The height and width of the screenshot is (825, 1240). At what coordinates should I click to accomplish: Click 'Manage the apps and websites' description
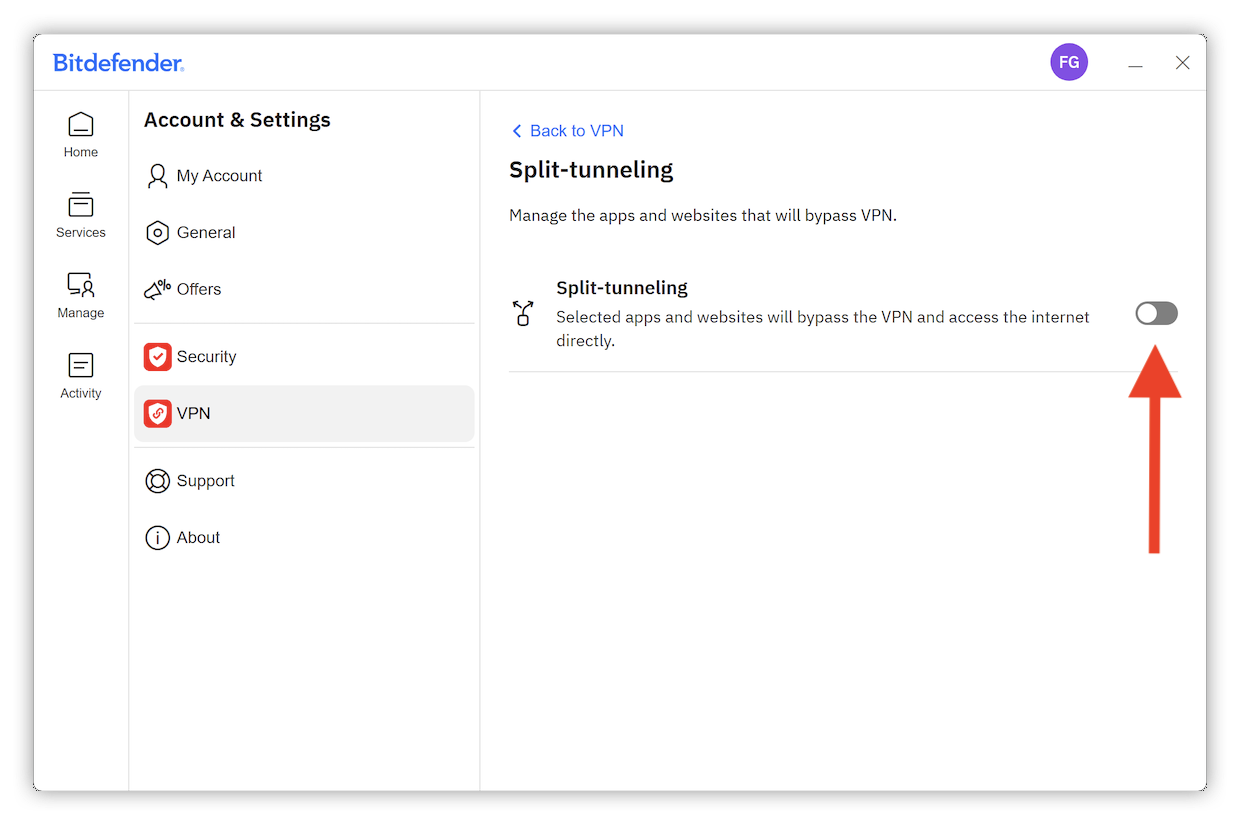pos(703,215)
